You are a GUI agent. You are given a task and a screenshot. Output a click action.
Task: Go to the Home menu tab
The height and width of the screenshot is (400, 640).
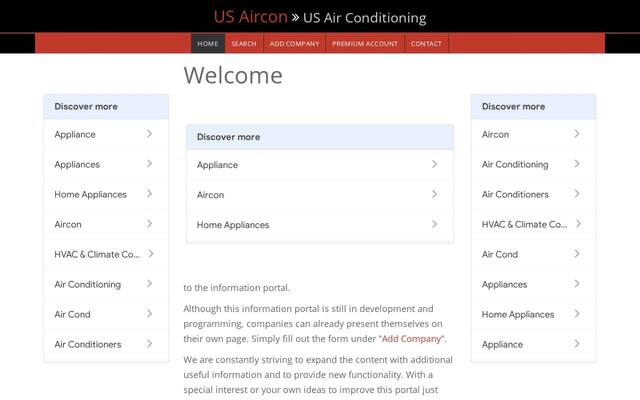point(208,44)
